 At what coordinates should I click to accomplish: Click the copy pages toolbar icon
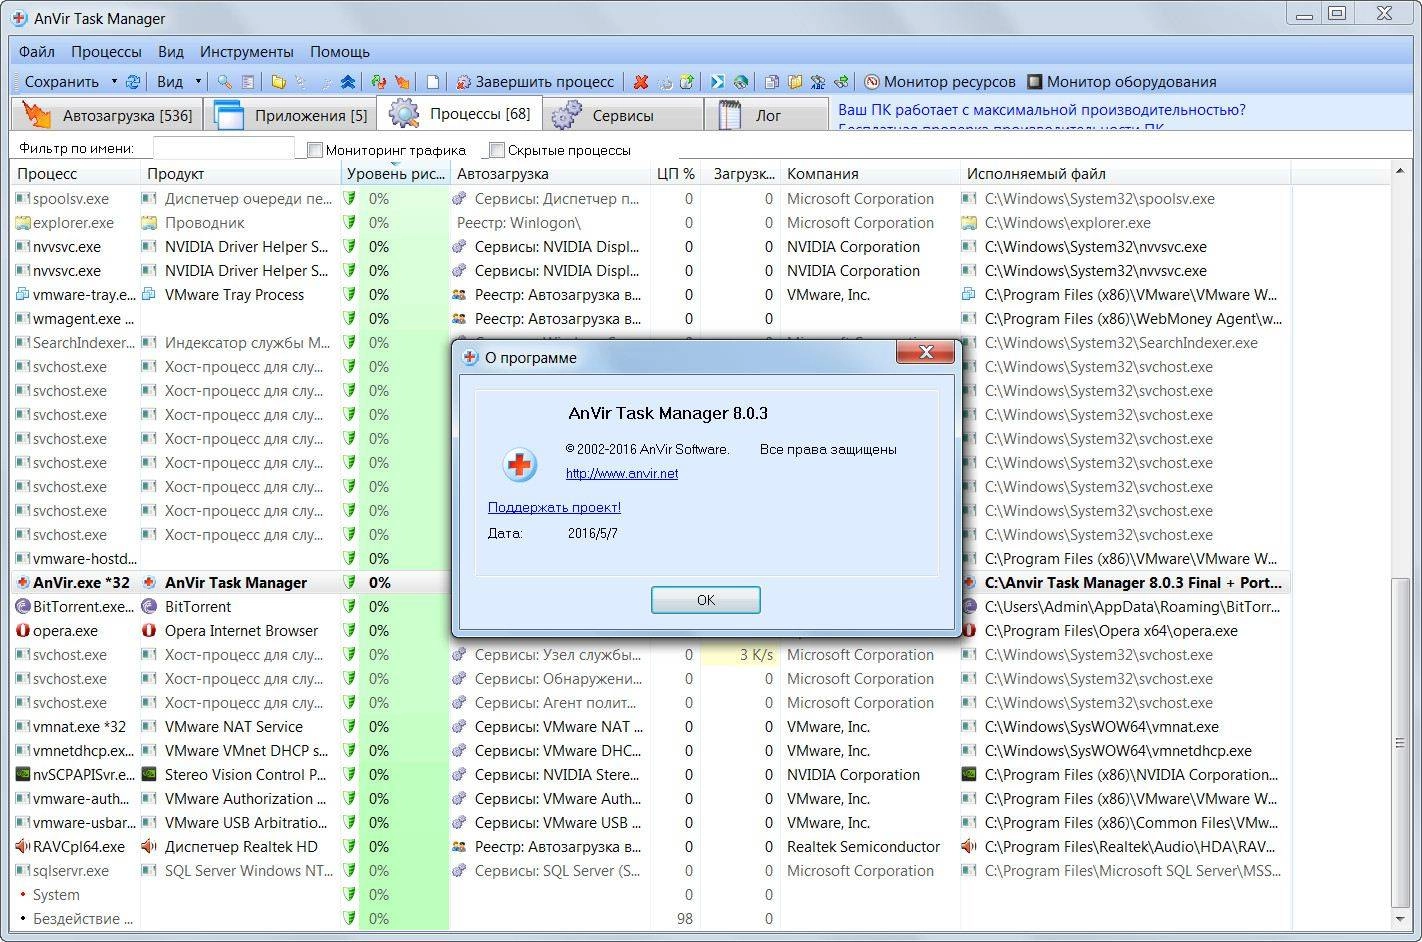click(x=772, y=82)
